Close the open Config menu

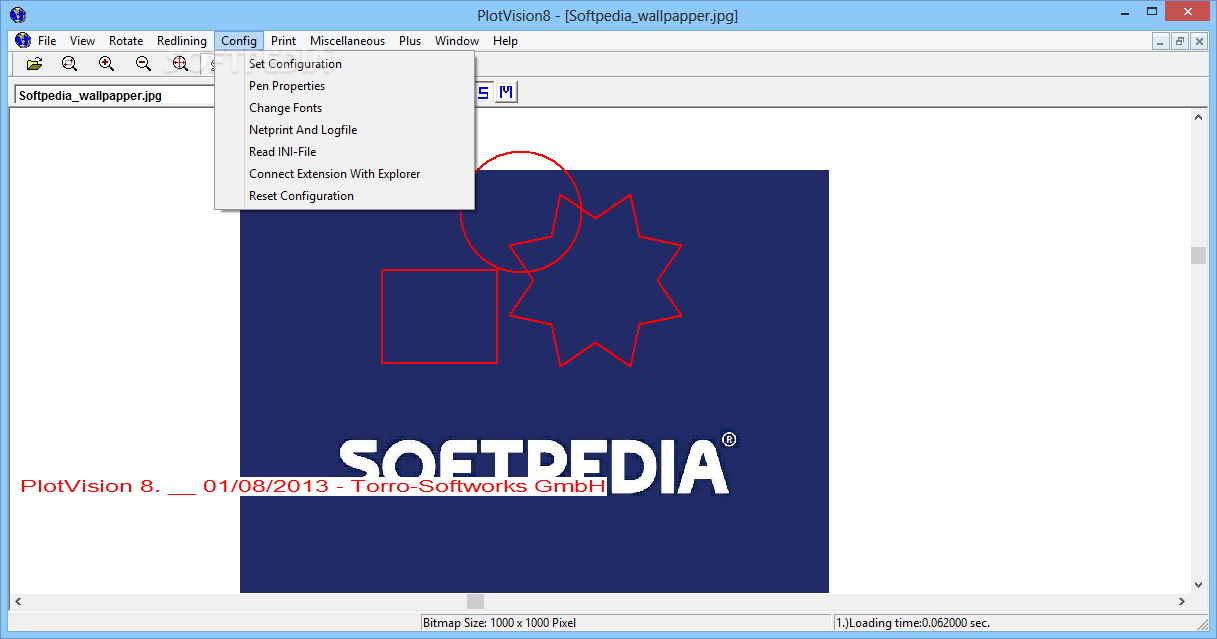point(239,41)
